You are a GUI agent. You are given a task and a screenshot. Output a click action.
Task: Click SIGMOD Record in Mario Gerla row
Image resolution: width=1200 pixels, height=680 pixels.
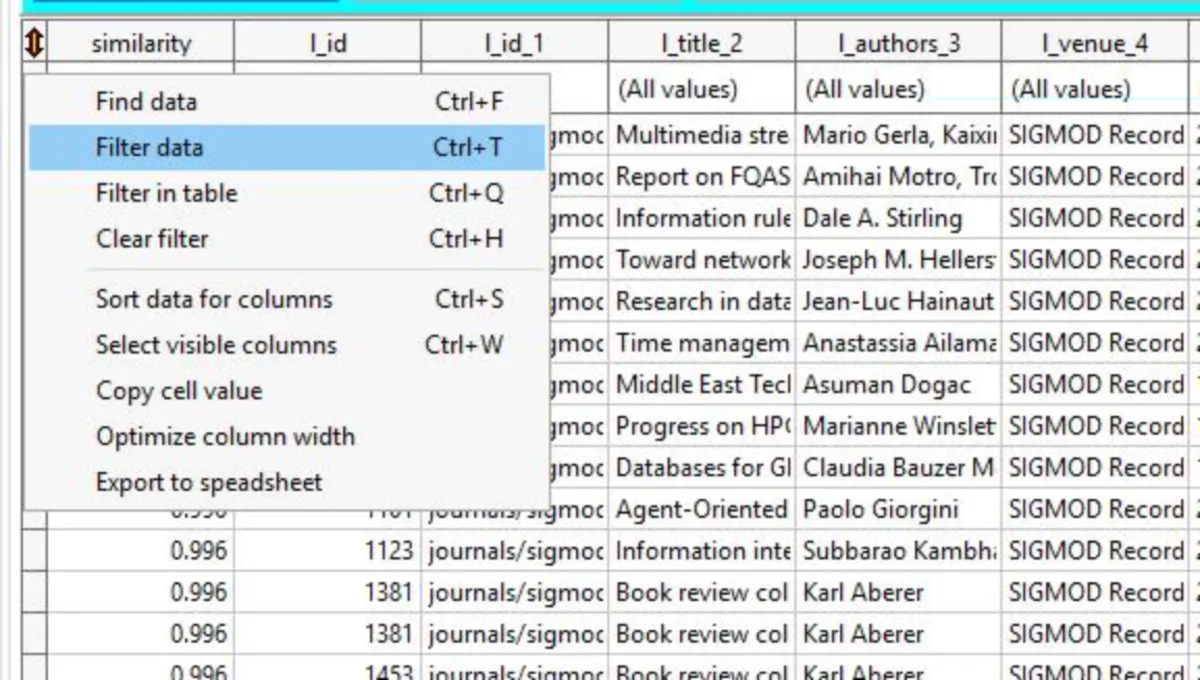[1095, 136]
